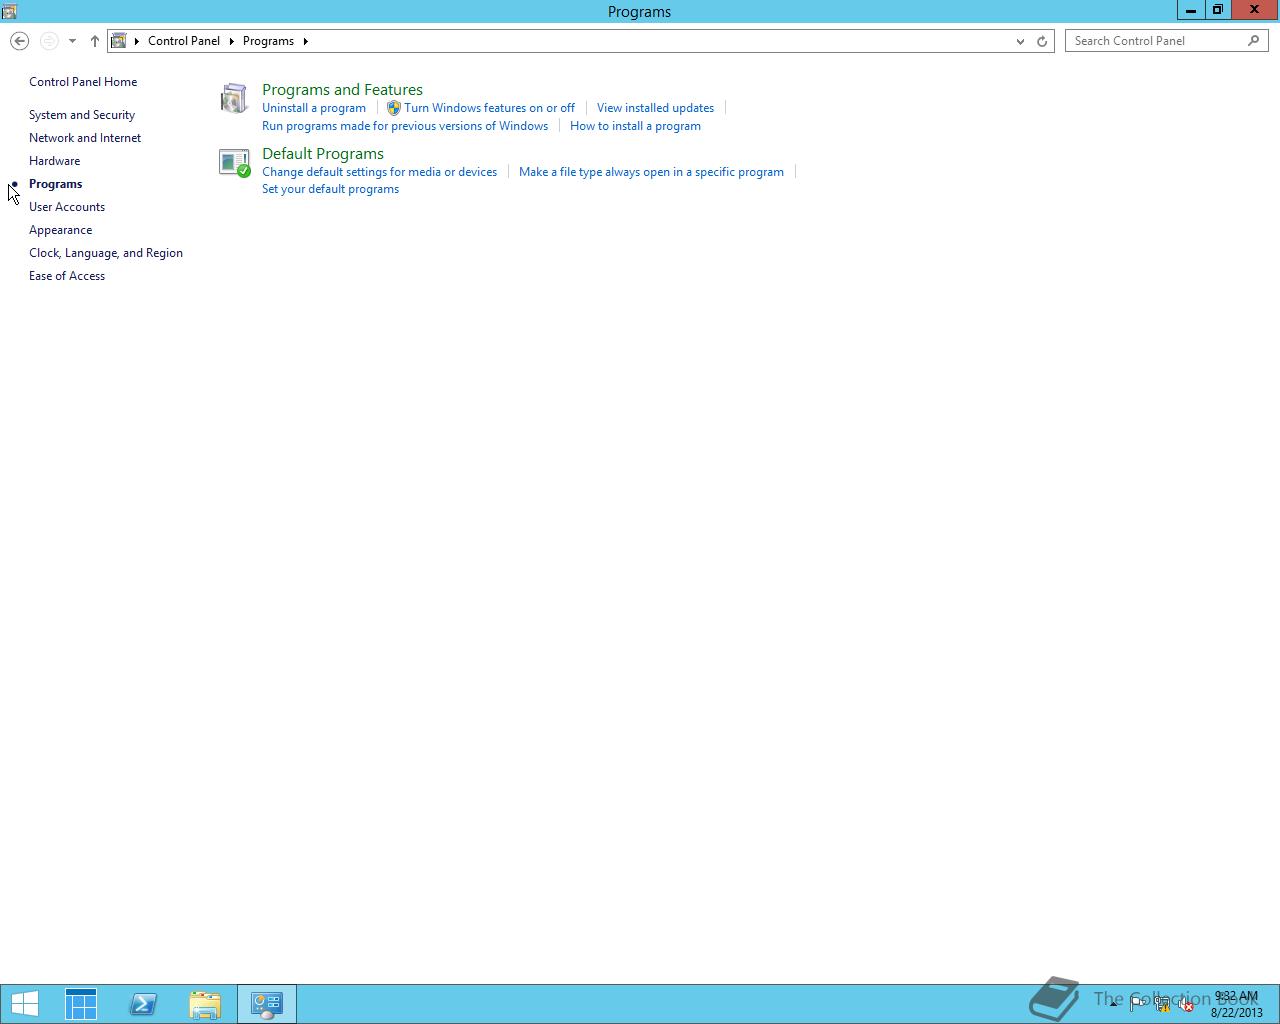Expand chevron after Control Panel breadcrumb

[x=231, y=41]
